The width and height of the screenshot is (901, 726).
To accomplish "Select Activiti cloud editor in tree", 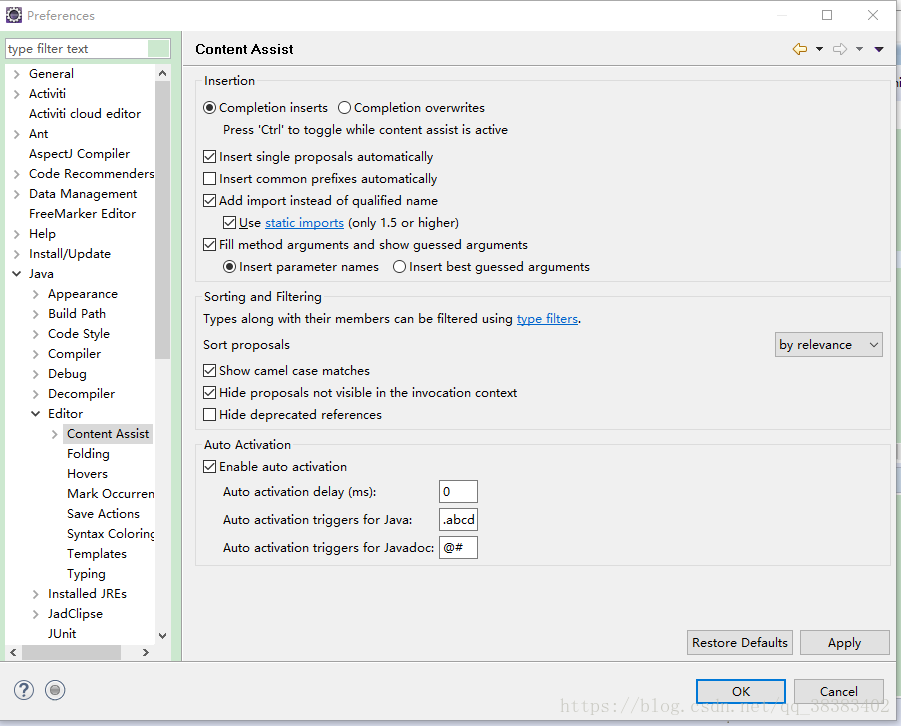I will point(85,114).
